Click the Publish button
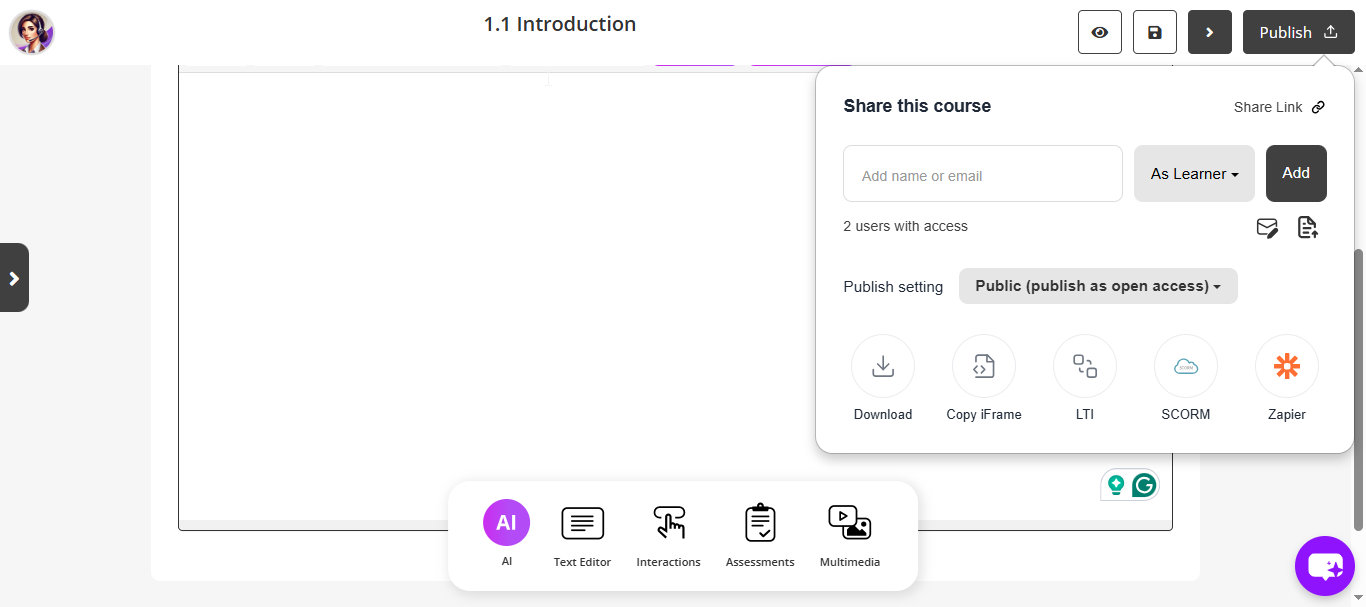1366x607 pixels. (x=1298, y=32)
